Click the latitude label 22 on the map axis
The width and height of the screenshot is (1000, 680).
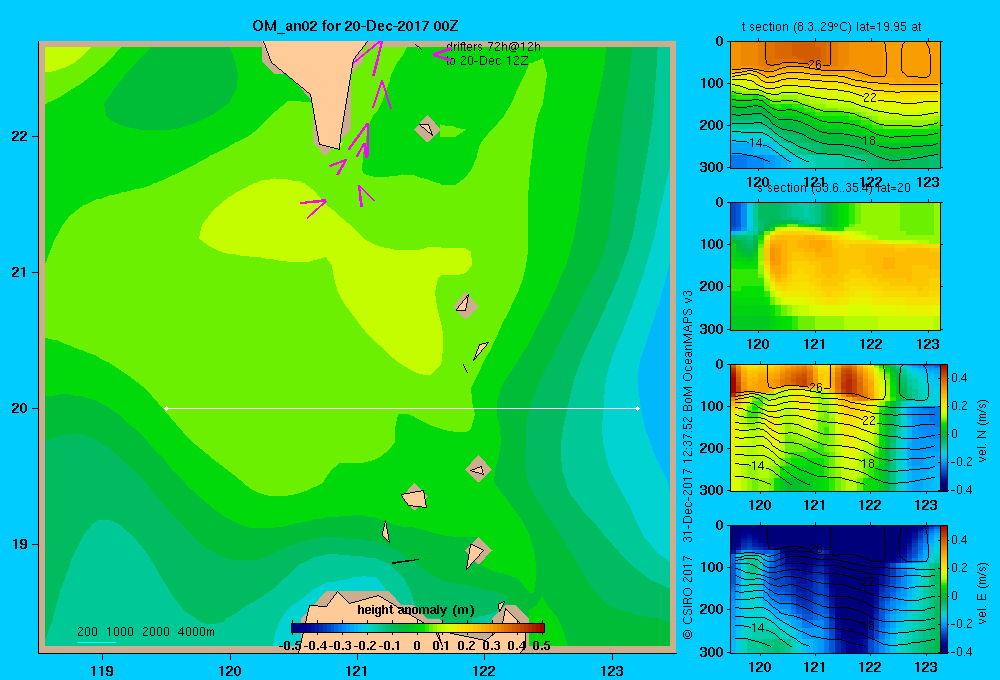[20, 137]
